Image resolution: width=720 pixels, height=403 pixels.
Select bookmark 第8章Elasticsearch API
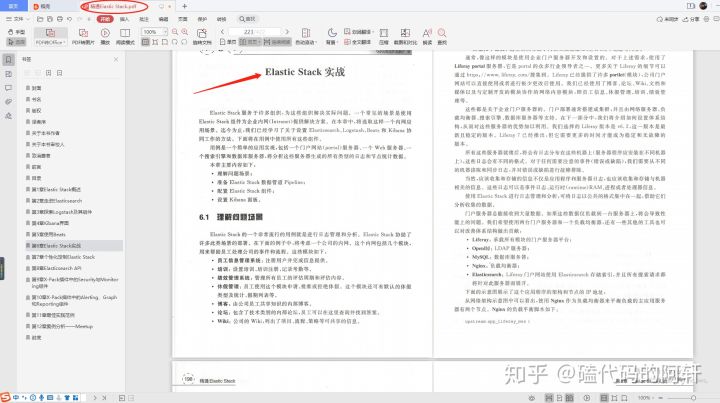[x=56, y=268]
